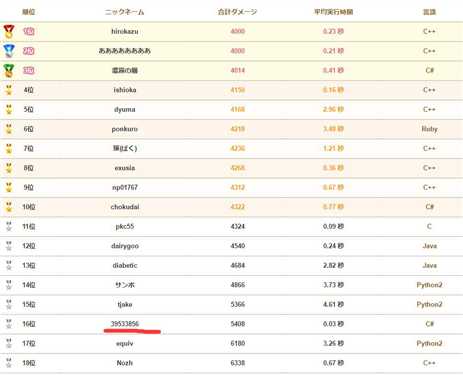Select the nickname diabetic
The image size is (463, 375).
(x=125, y=265)
